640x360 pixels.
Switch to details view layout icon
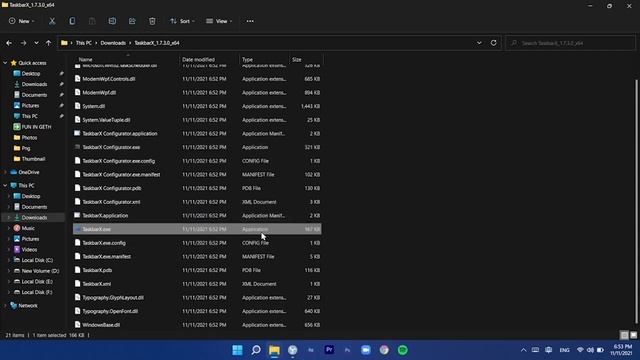coord(624,335)
